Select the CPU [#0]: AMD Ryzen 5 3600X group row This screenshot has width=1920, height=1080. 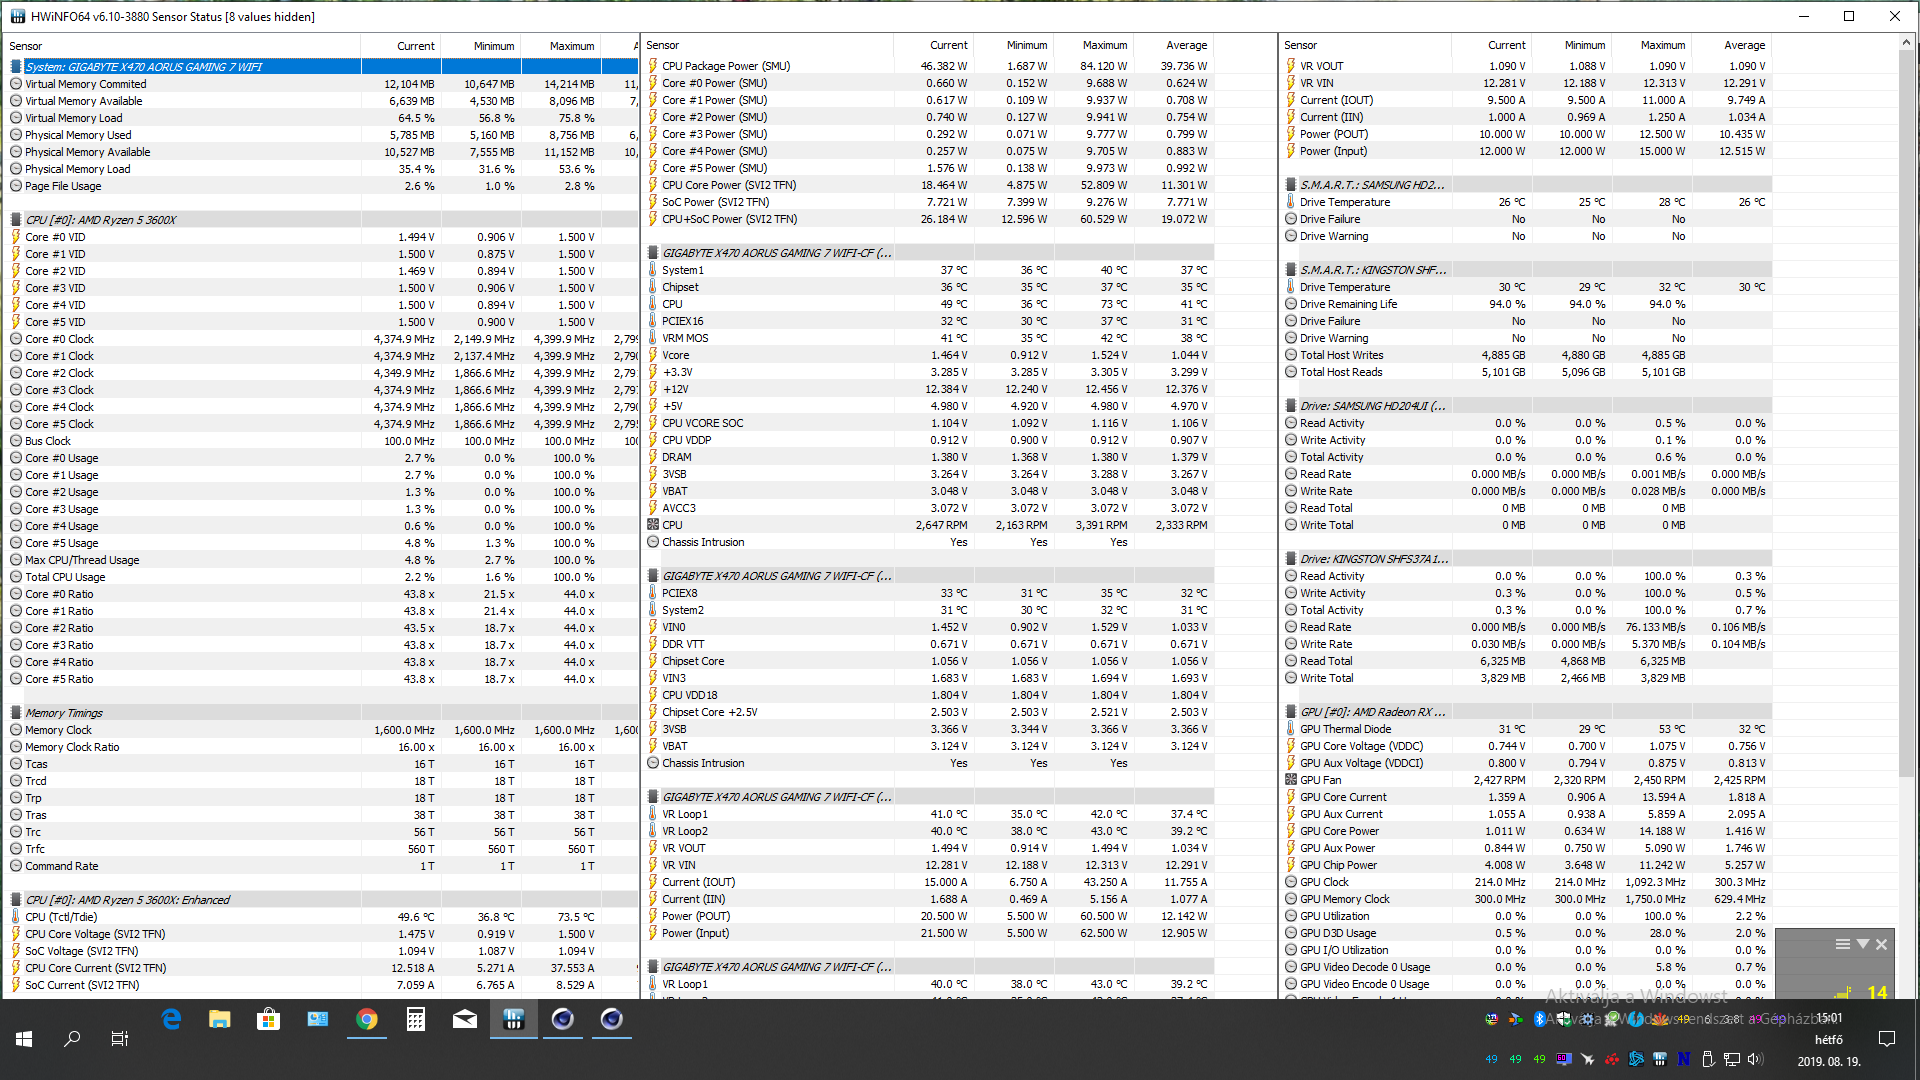click(323, 220)
